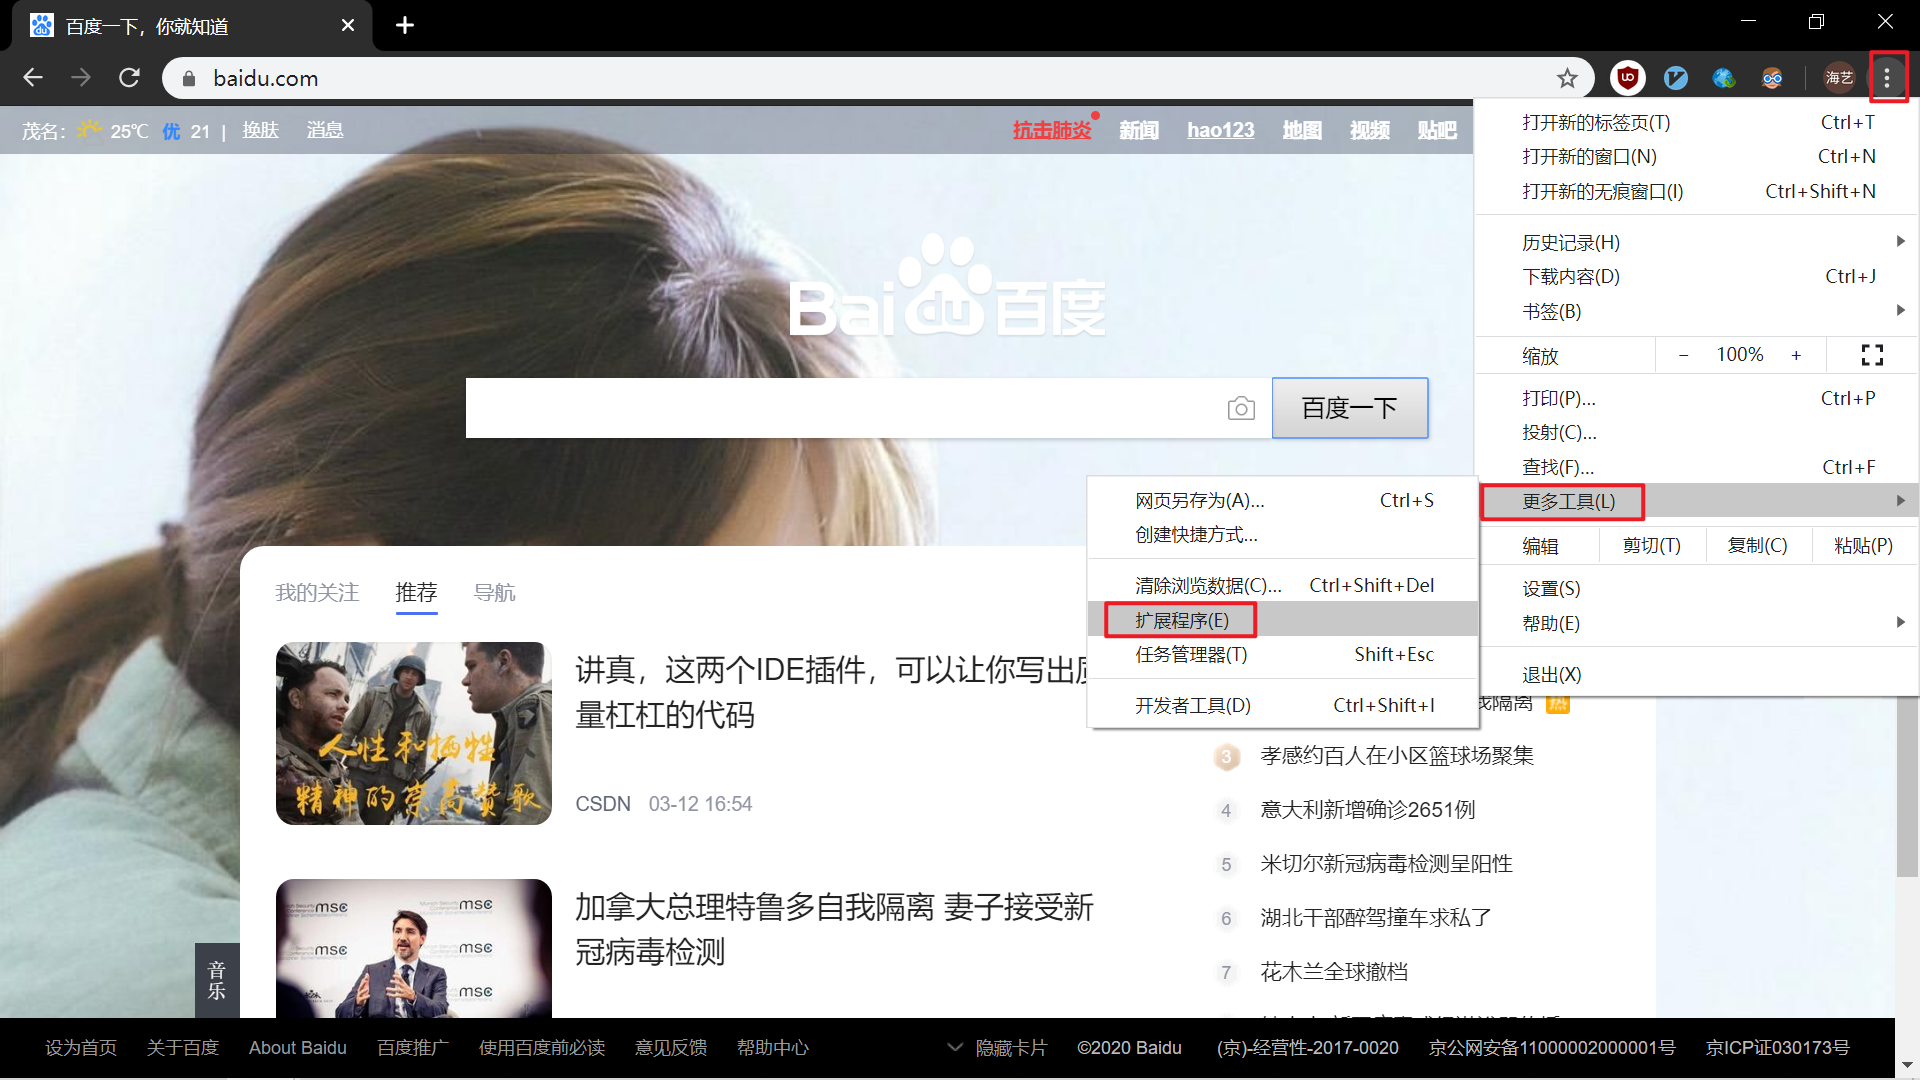The height and width of the screenshot is (1080, 1920).
Task: Click 粘贴(P) in edit row
Action: tap(1864, 546)
